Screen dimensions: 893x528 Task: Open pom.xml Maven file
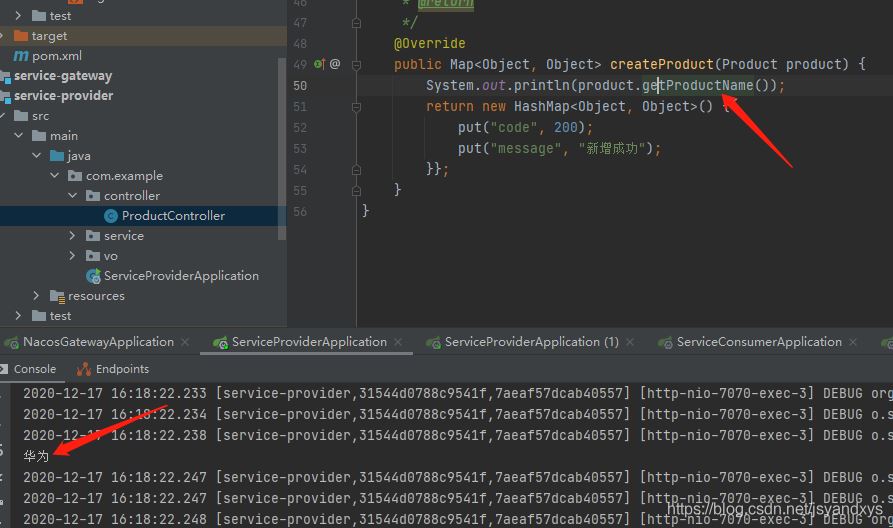tap(56, 56)
